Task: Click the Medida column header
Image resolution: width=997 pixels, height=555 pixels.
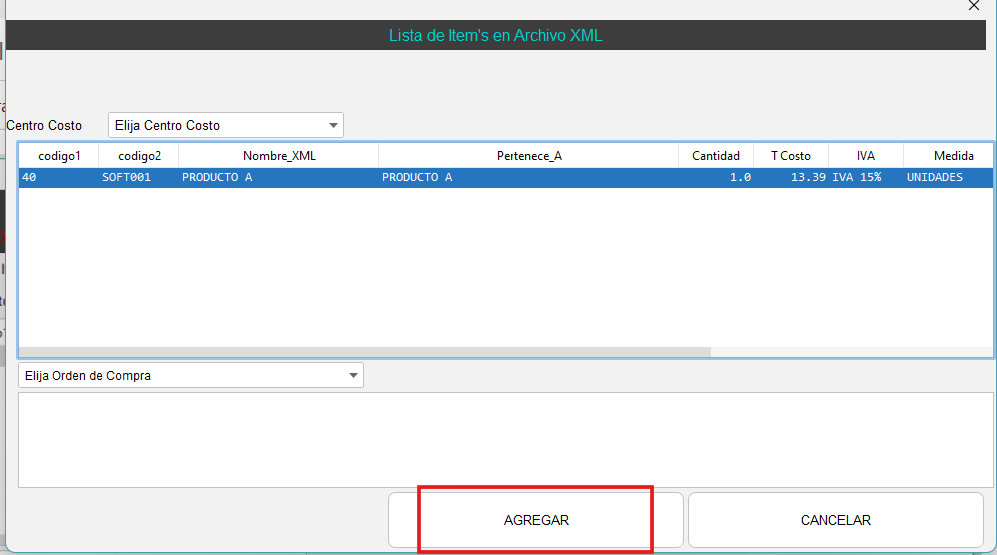Action: point(952,155)
